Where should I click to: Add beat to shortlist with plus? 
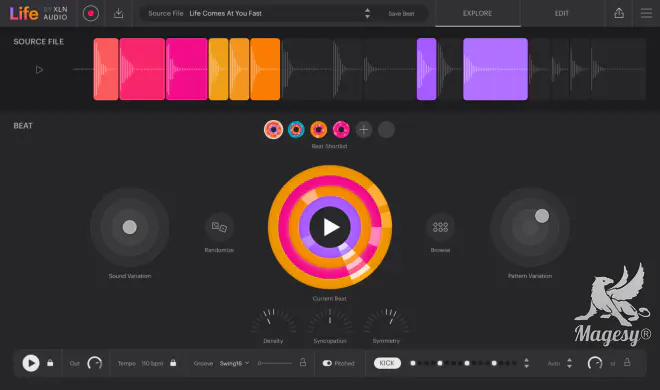tap(364, 130)
